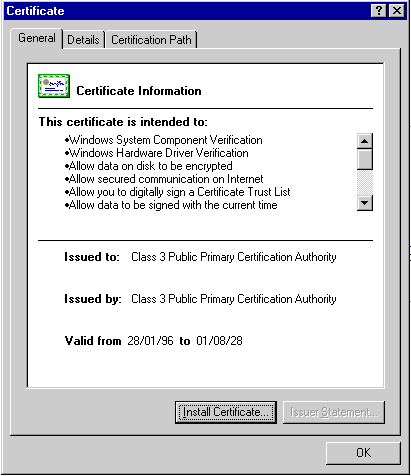Close the Certificate dialog with X
The width and height of the screenshot is (411, 476).
click(x=397, y=11)
